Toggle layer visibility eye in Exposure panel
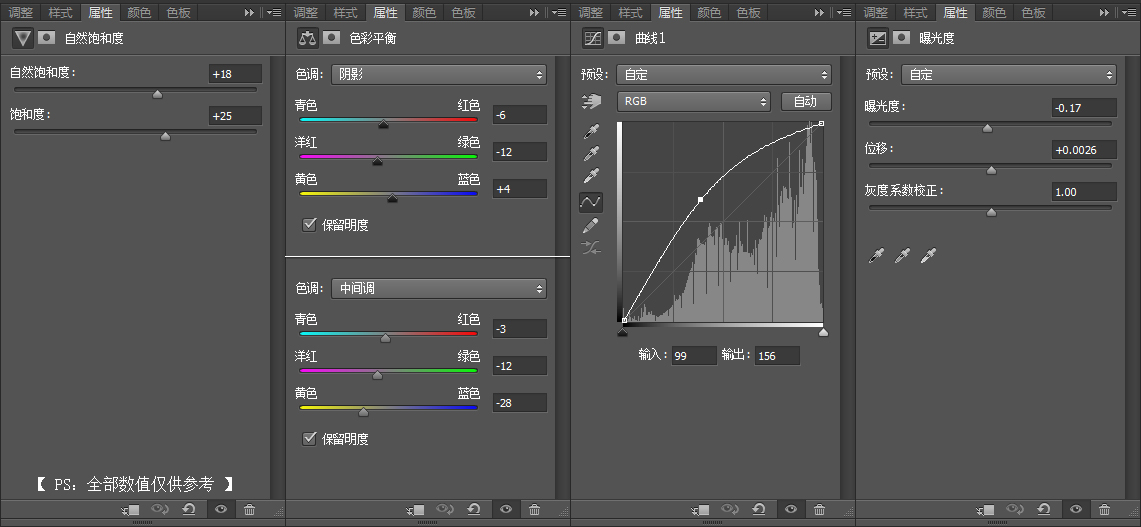Screen dimensions: 1141x527 [1076, 510]
